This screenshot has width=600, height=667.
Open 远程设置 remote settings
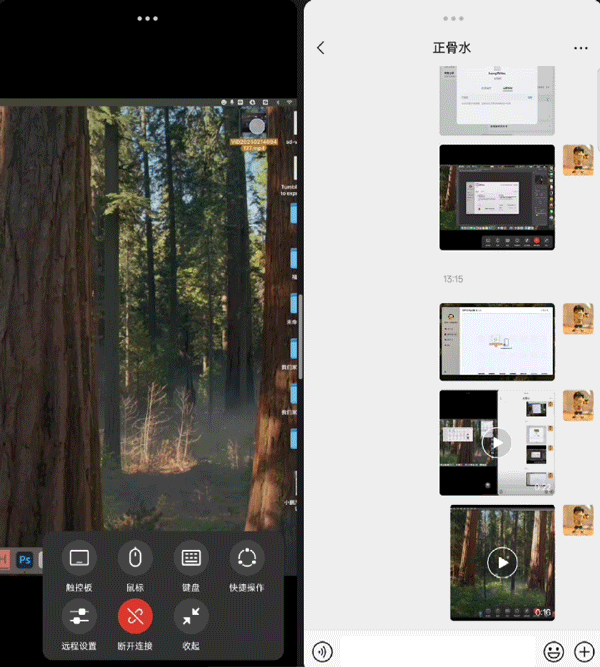coord(80,616)
